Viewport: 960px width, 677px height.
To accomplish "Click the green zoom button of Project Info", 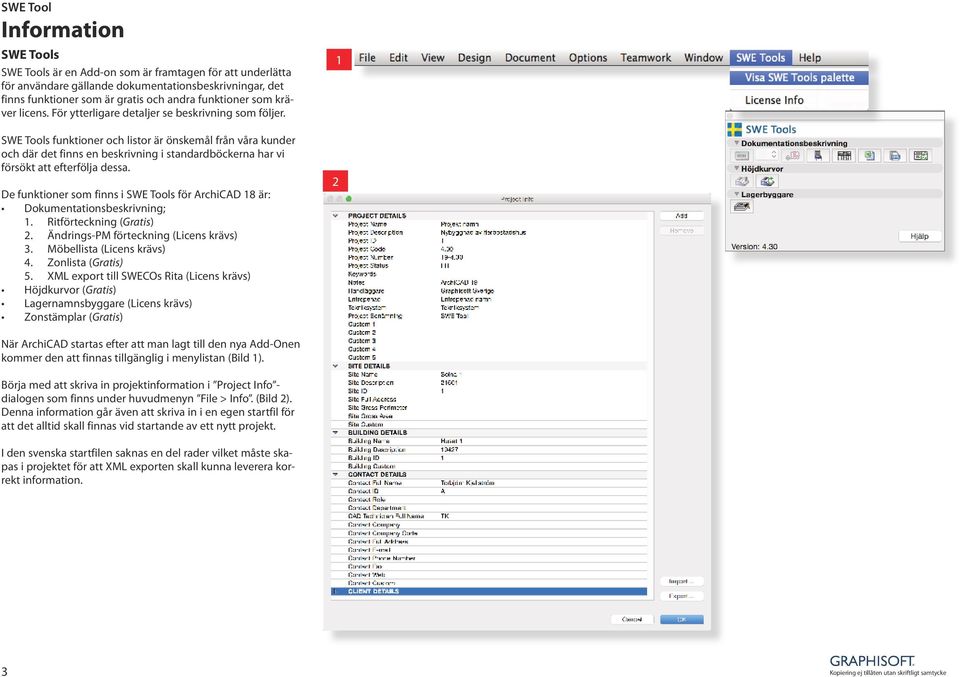I will 349,199.
